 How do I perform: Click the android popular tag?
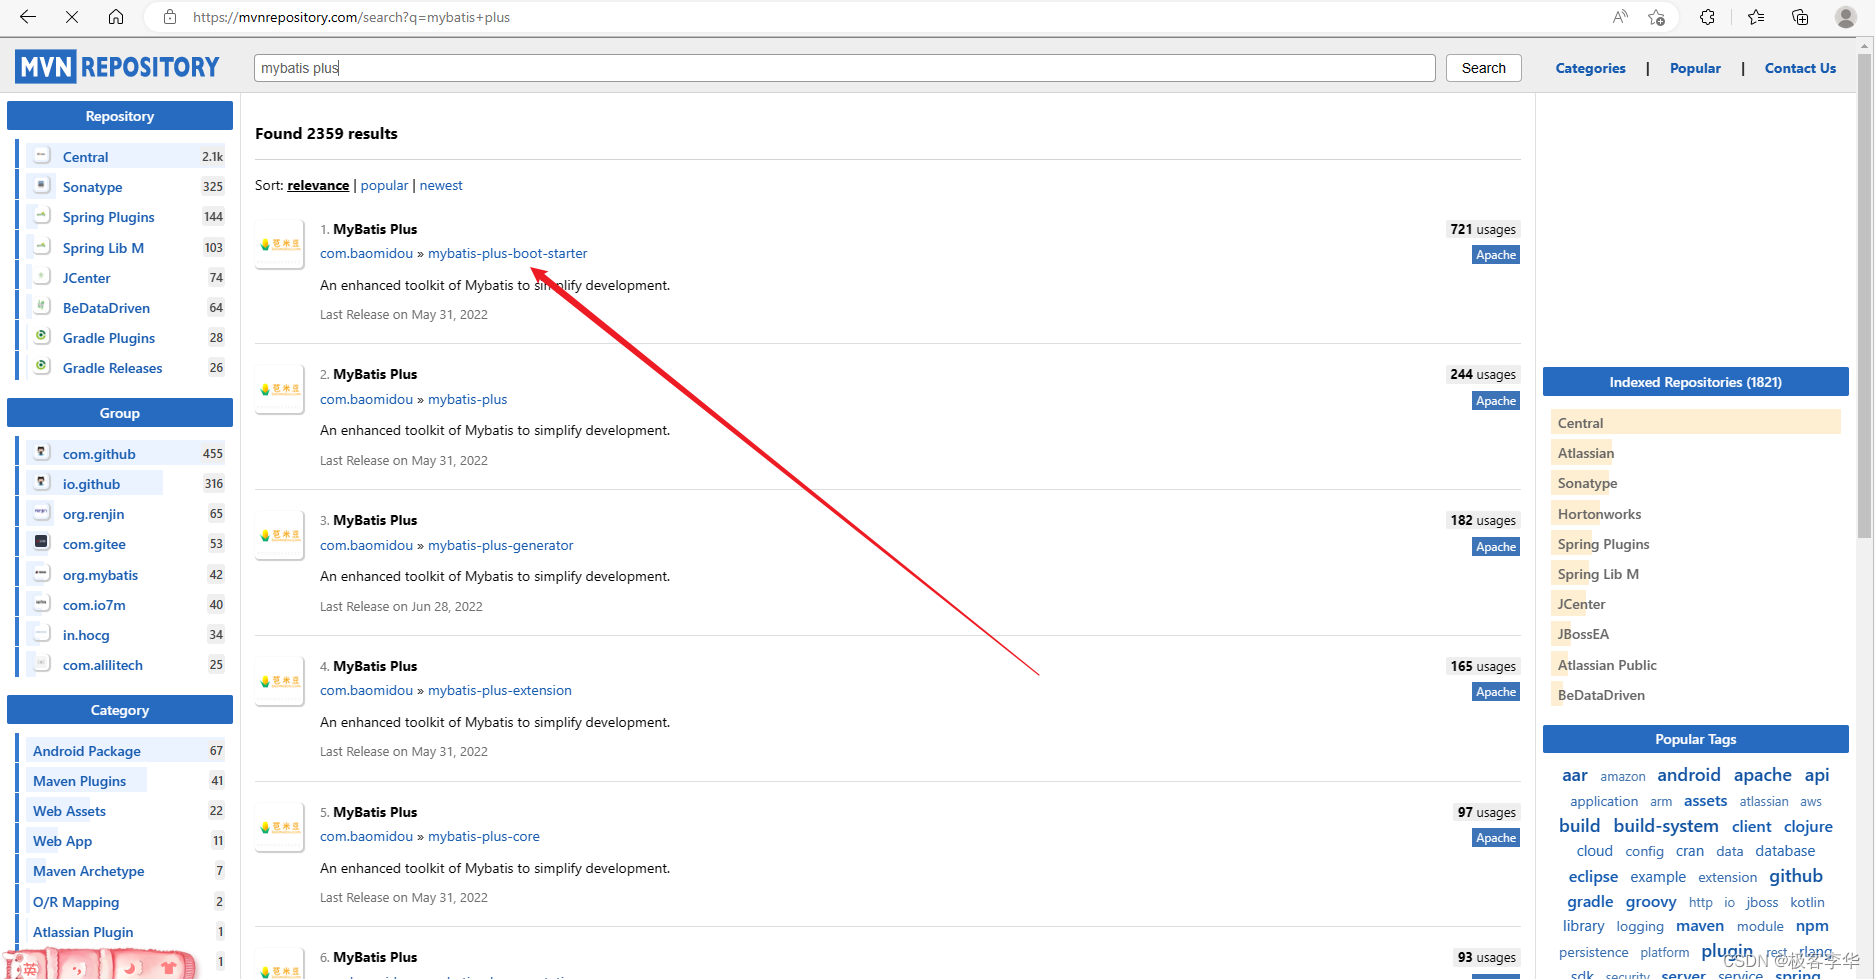click(x=1689, y=775)
